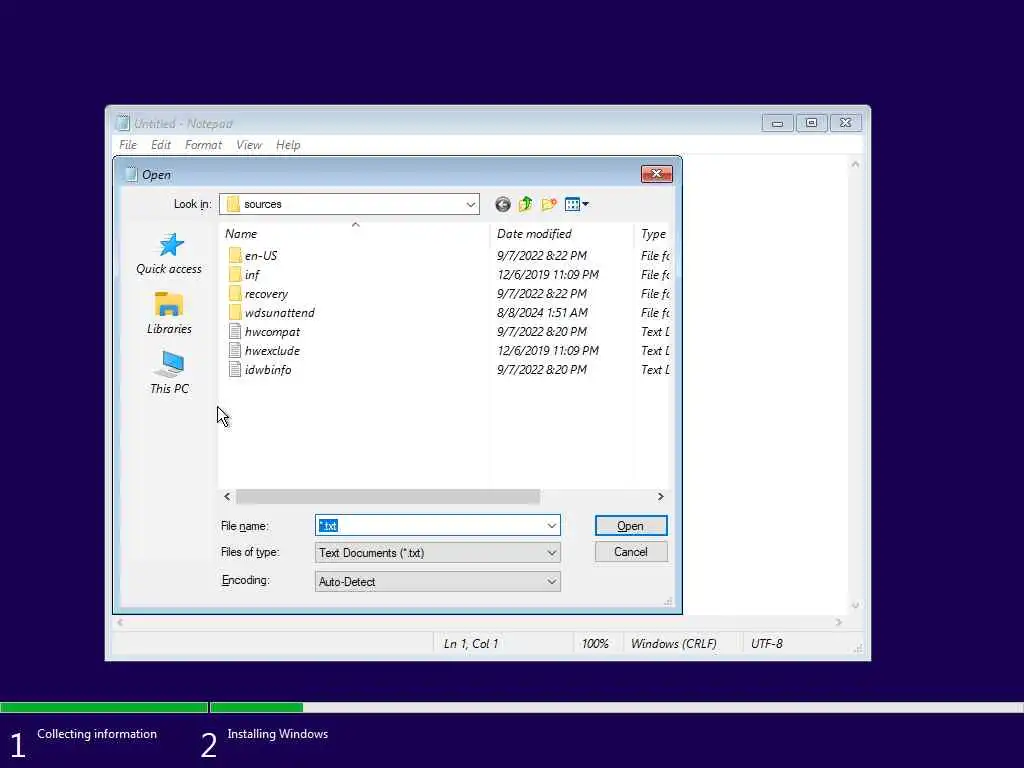Image resolution: width=1024 pixels, height=768 pixels.
Task: Go up one folder level icon
Action: [525, 204]
